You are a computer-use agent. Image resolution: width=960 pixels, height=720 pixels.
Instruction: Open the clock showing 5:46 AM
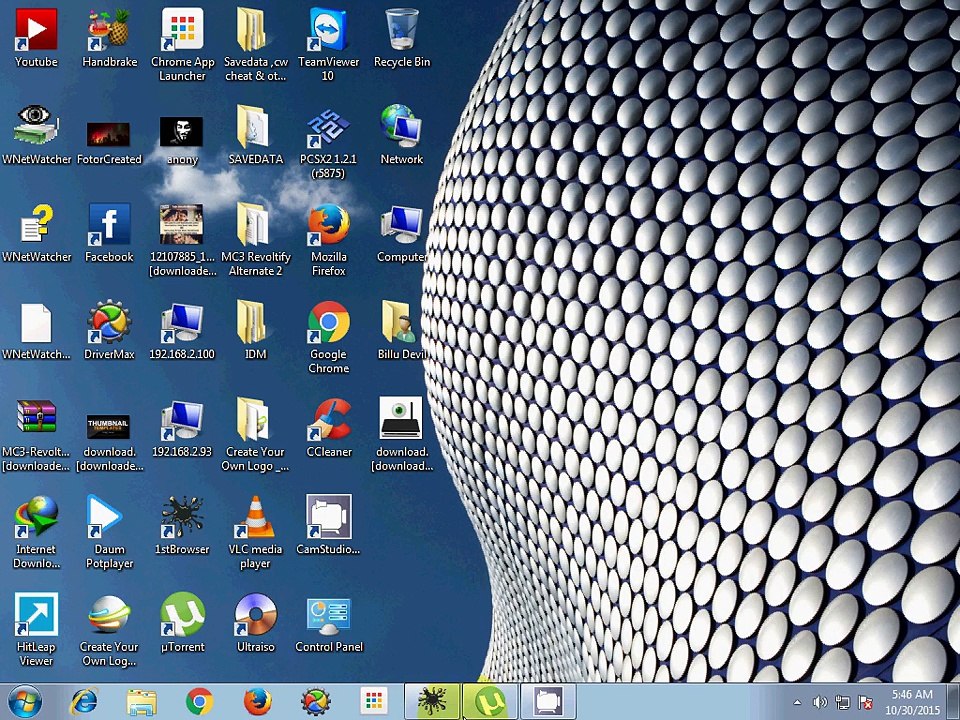point(913,702)
